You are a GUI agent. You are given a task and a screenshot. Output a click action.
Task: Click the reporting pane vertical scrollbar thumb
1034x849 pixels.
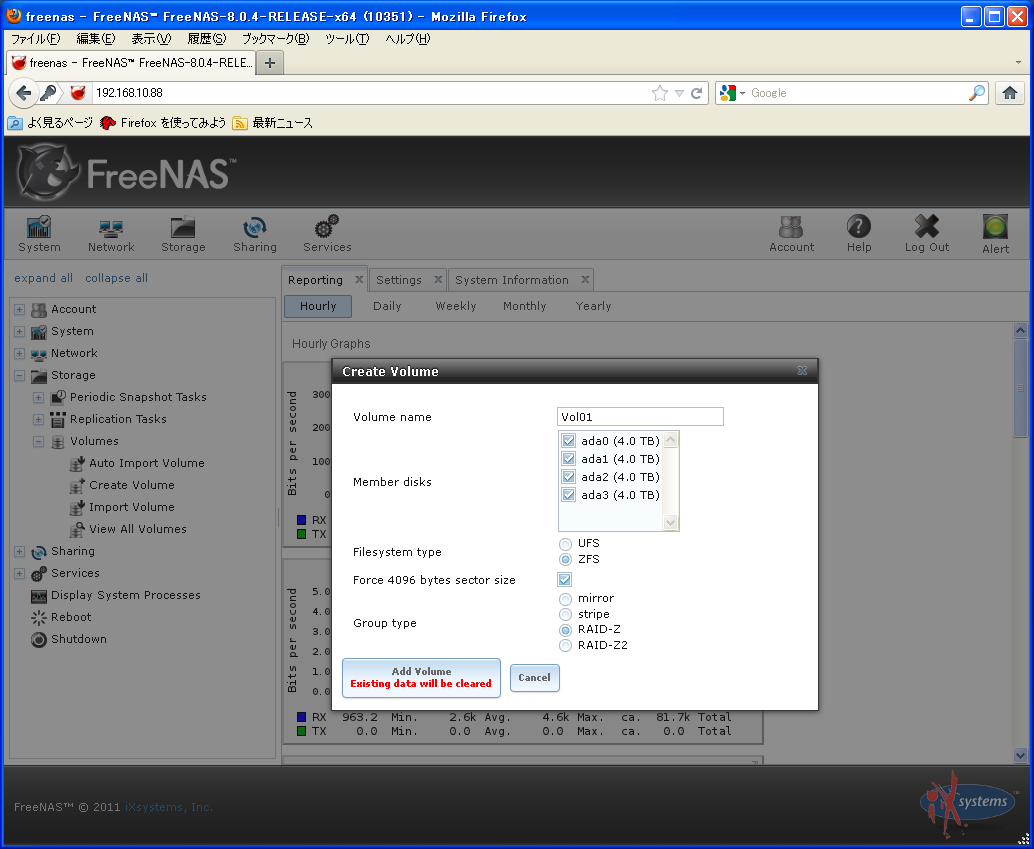click(1020, 387)
